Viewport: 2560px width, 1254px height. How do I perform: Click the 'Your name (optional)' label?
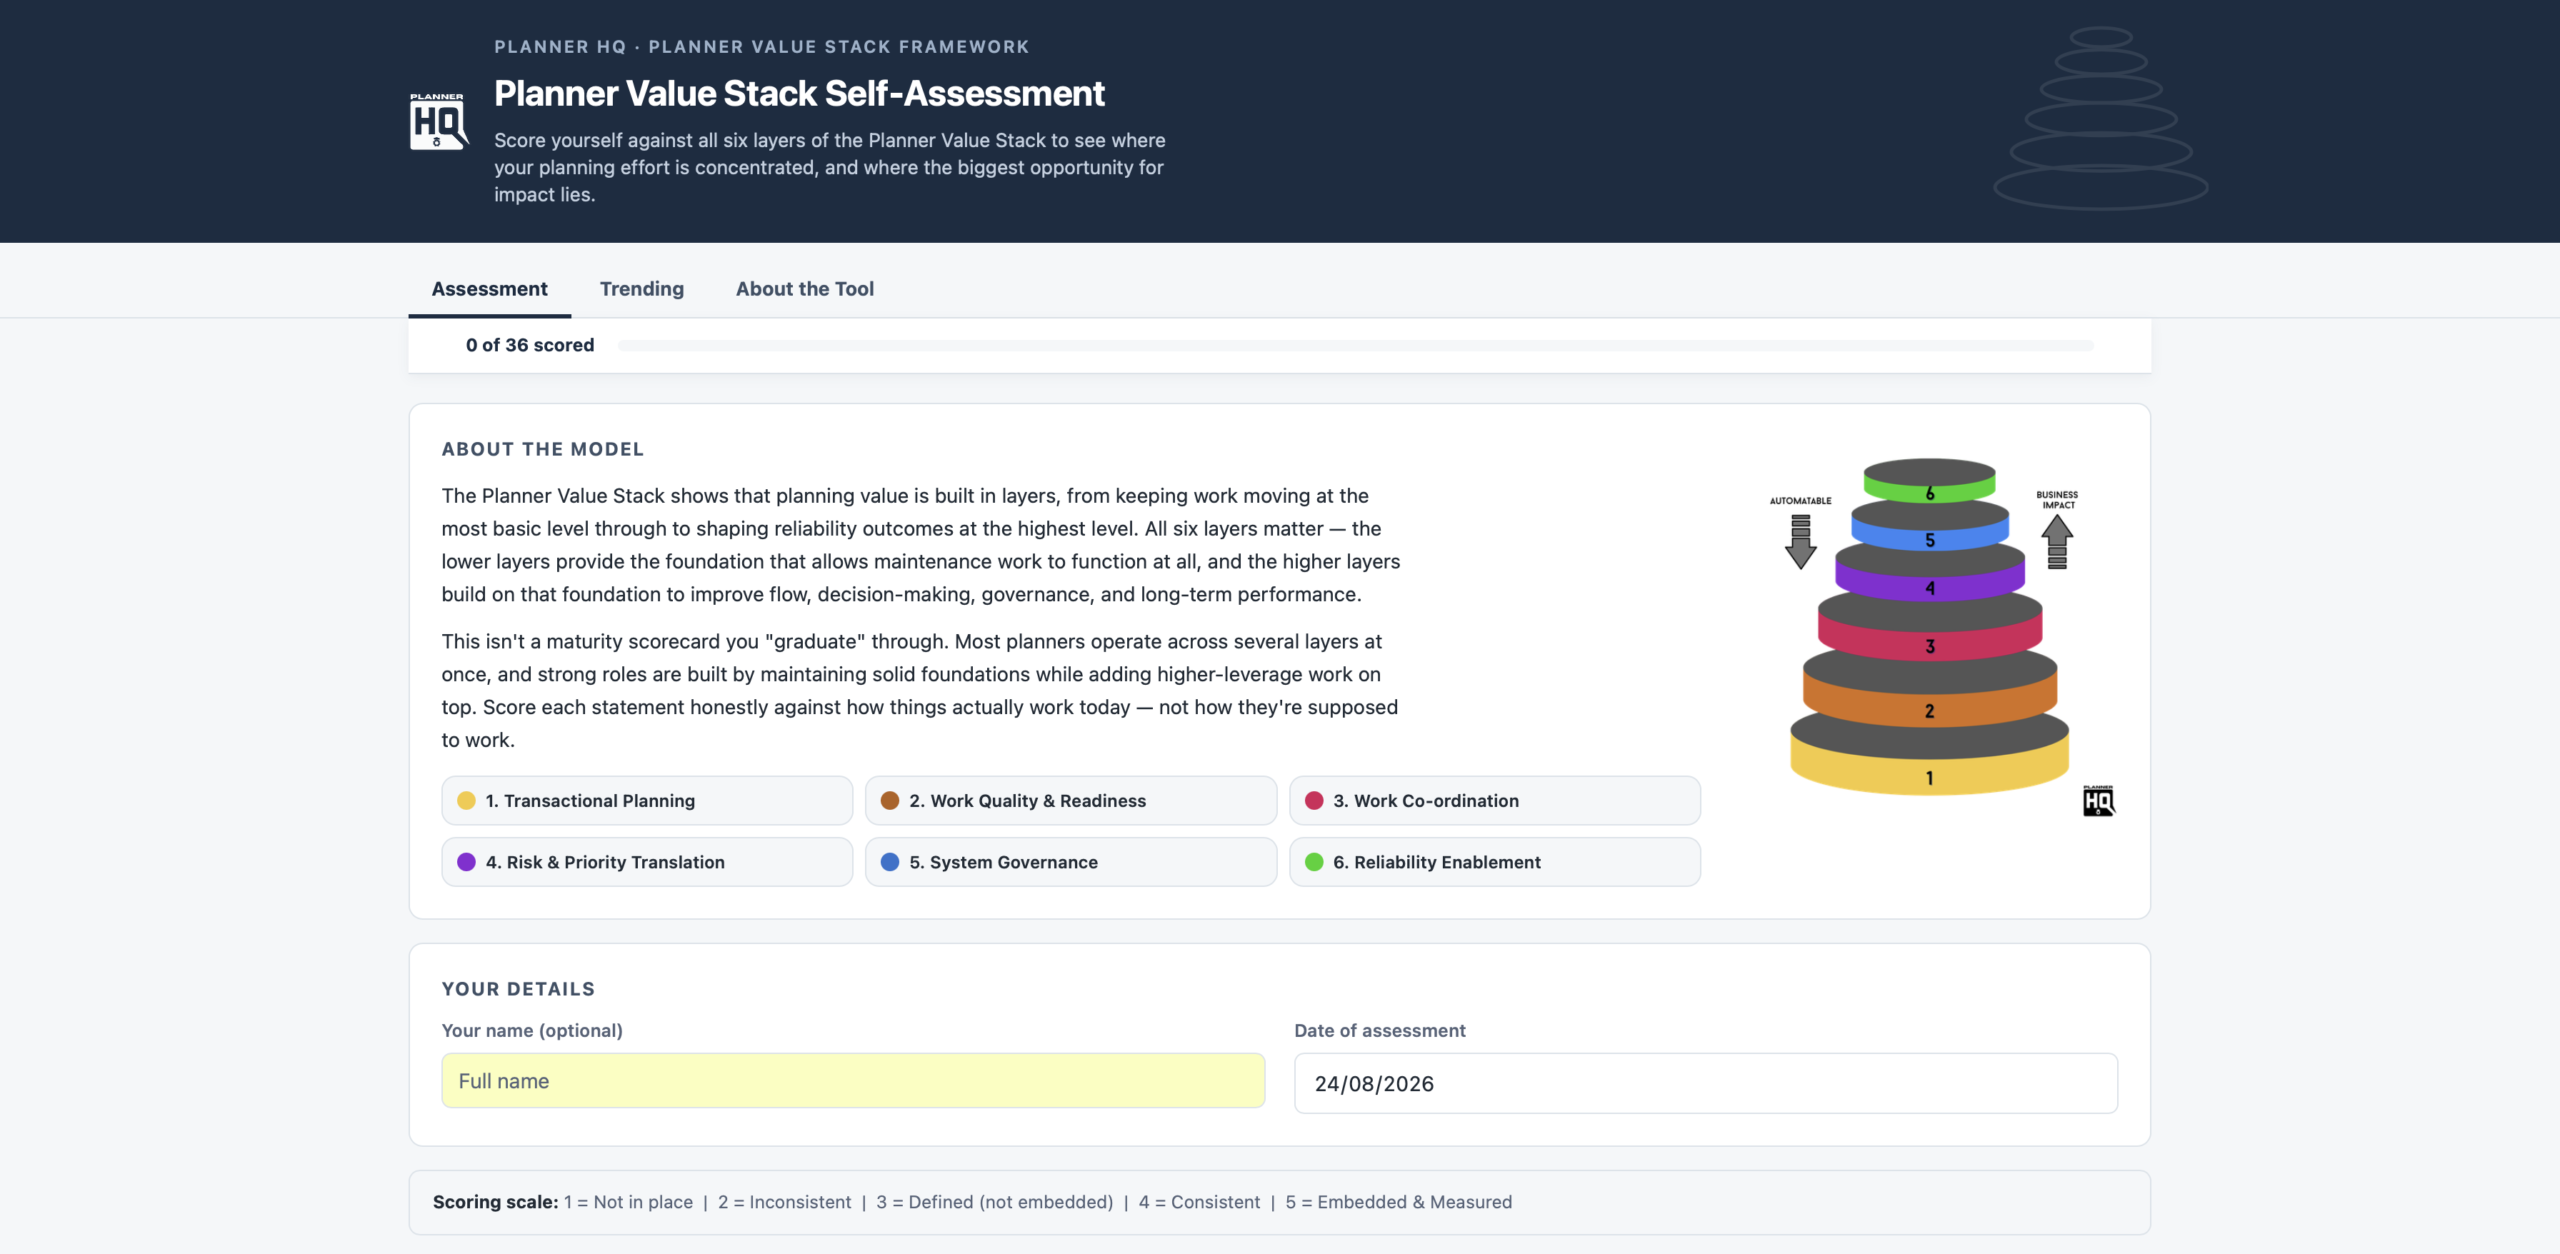tap(532, 1031)
